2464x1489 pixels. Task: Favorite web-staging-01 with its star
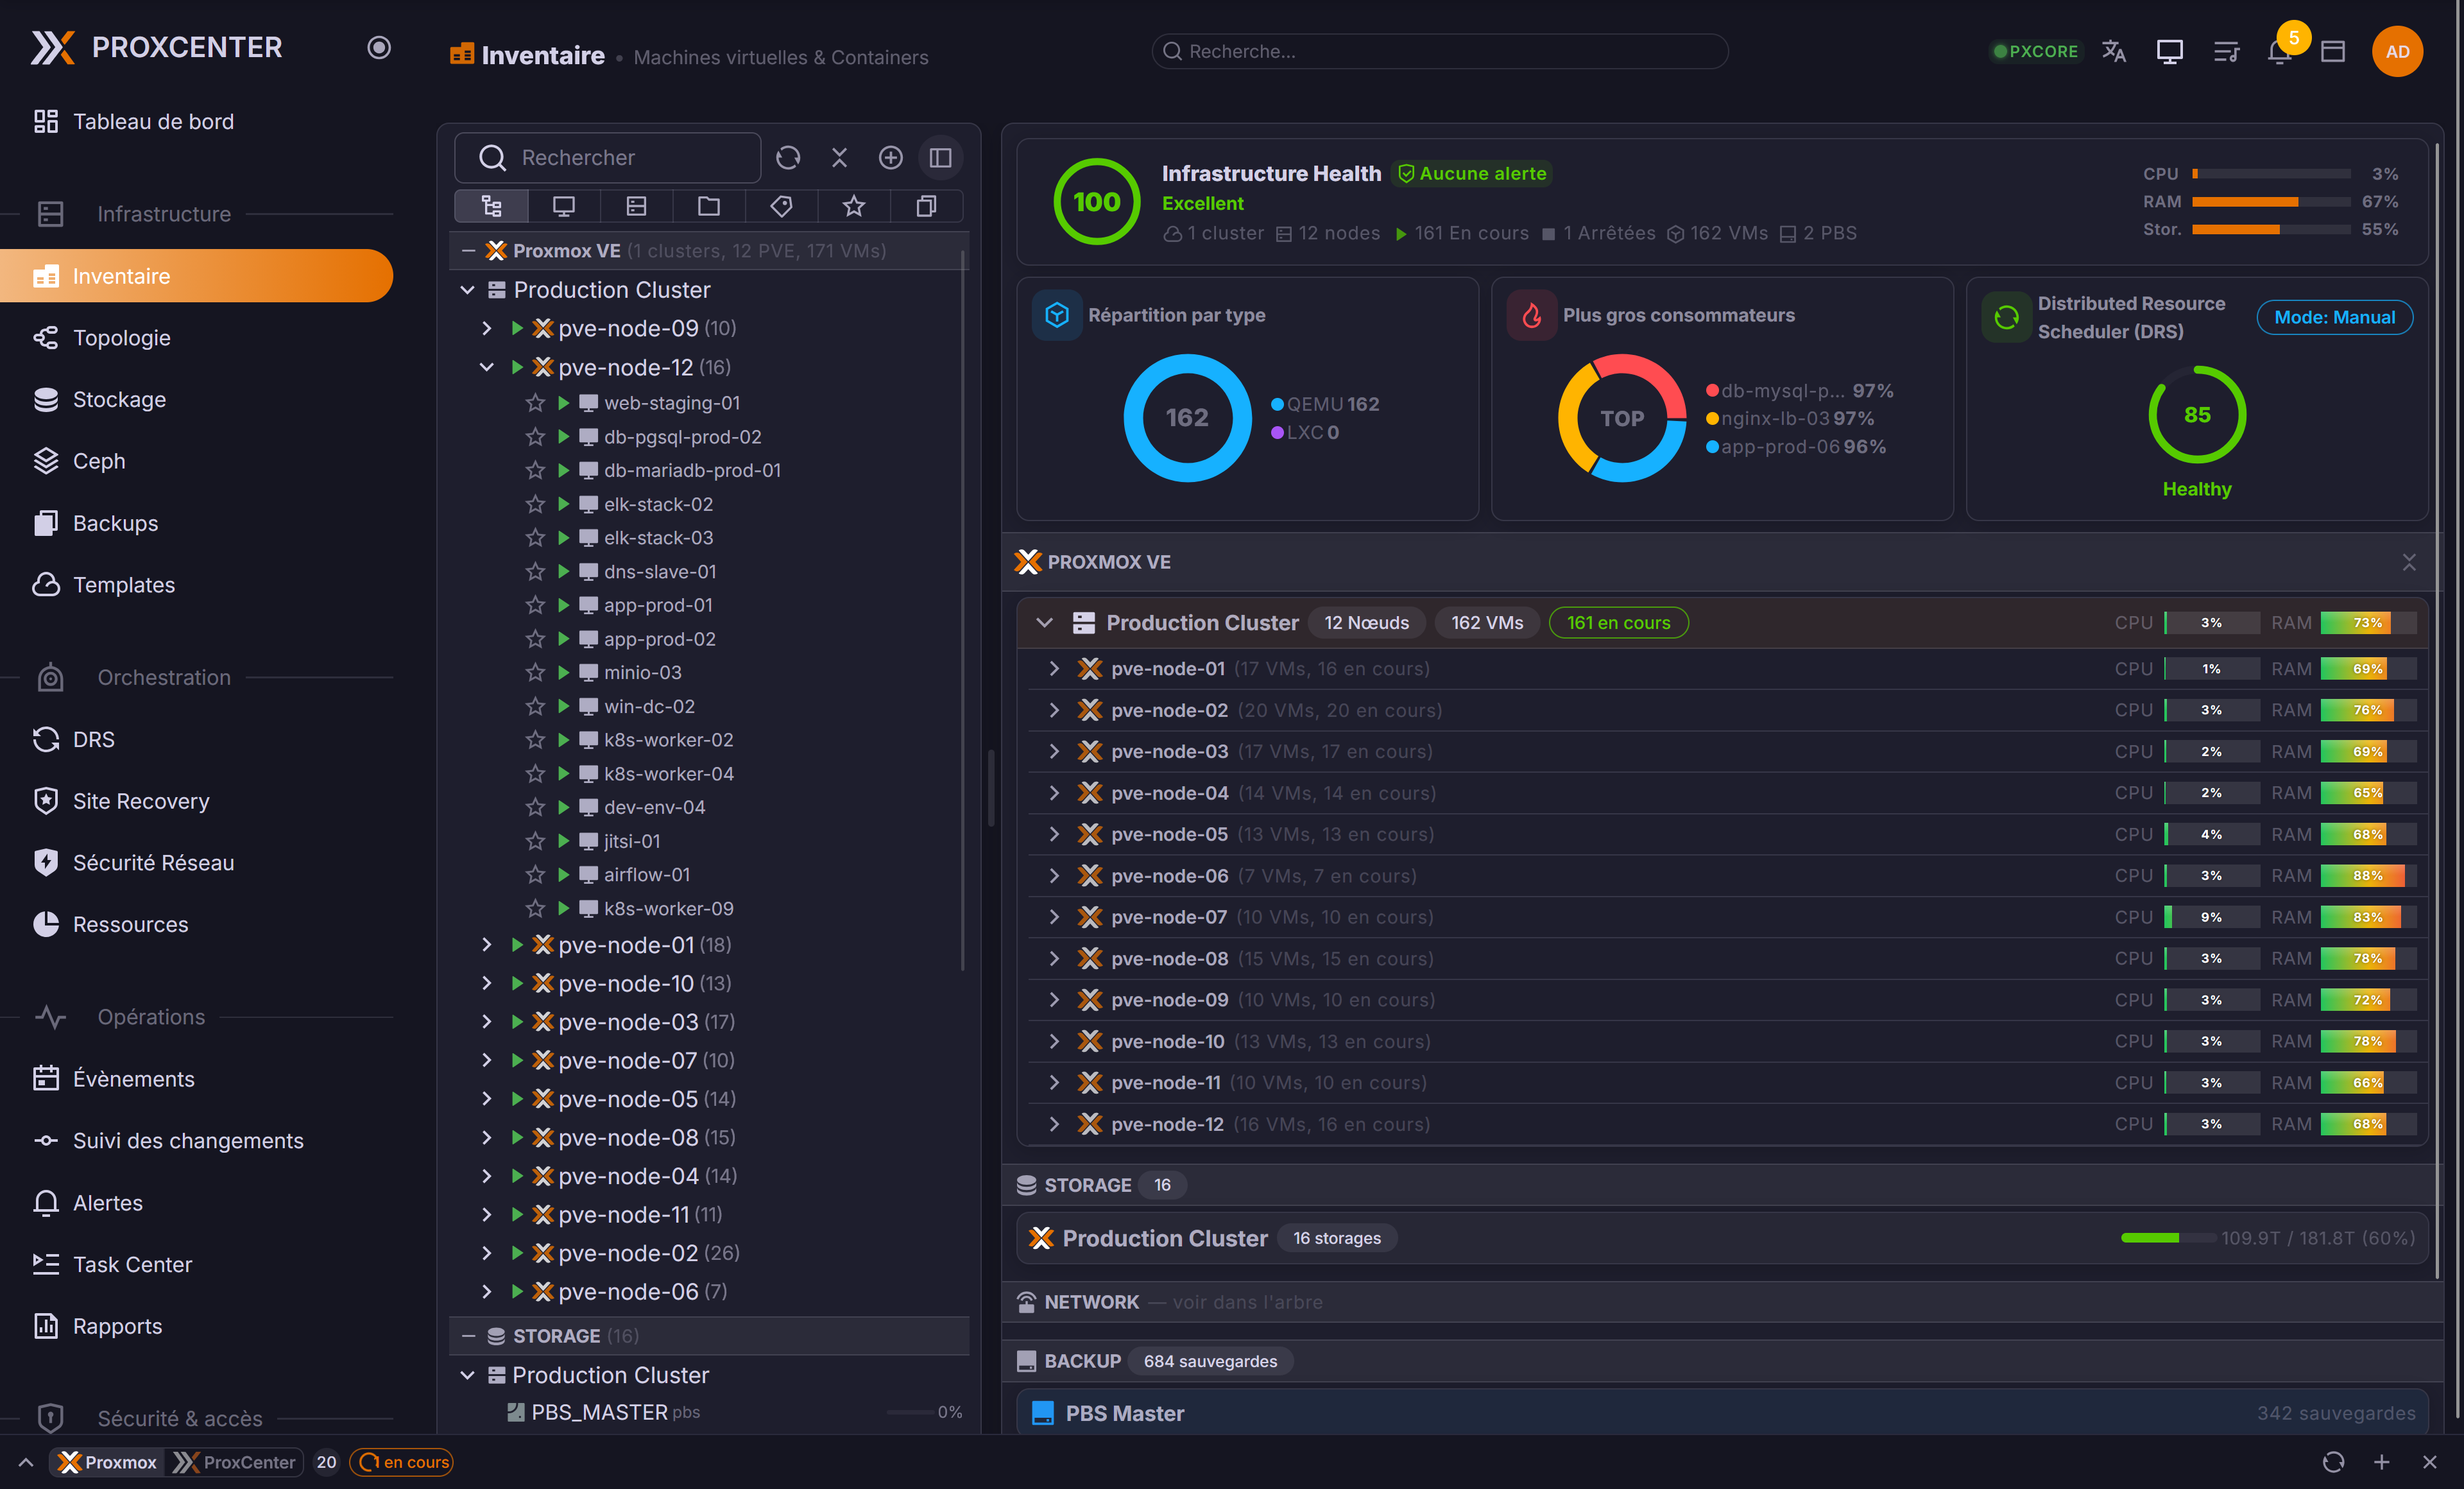[x=535, y=403]
